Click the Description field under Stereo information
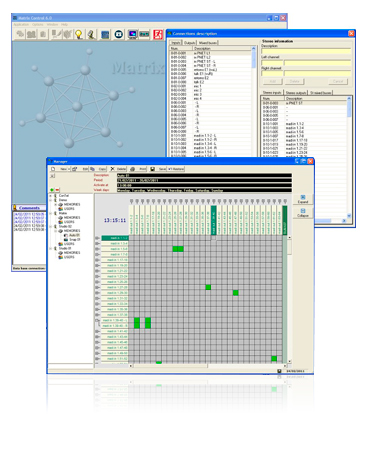The height and width of the screenshot is (450, 375). [x=306, y=51]
